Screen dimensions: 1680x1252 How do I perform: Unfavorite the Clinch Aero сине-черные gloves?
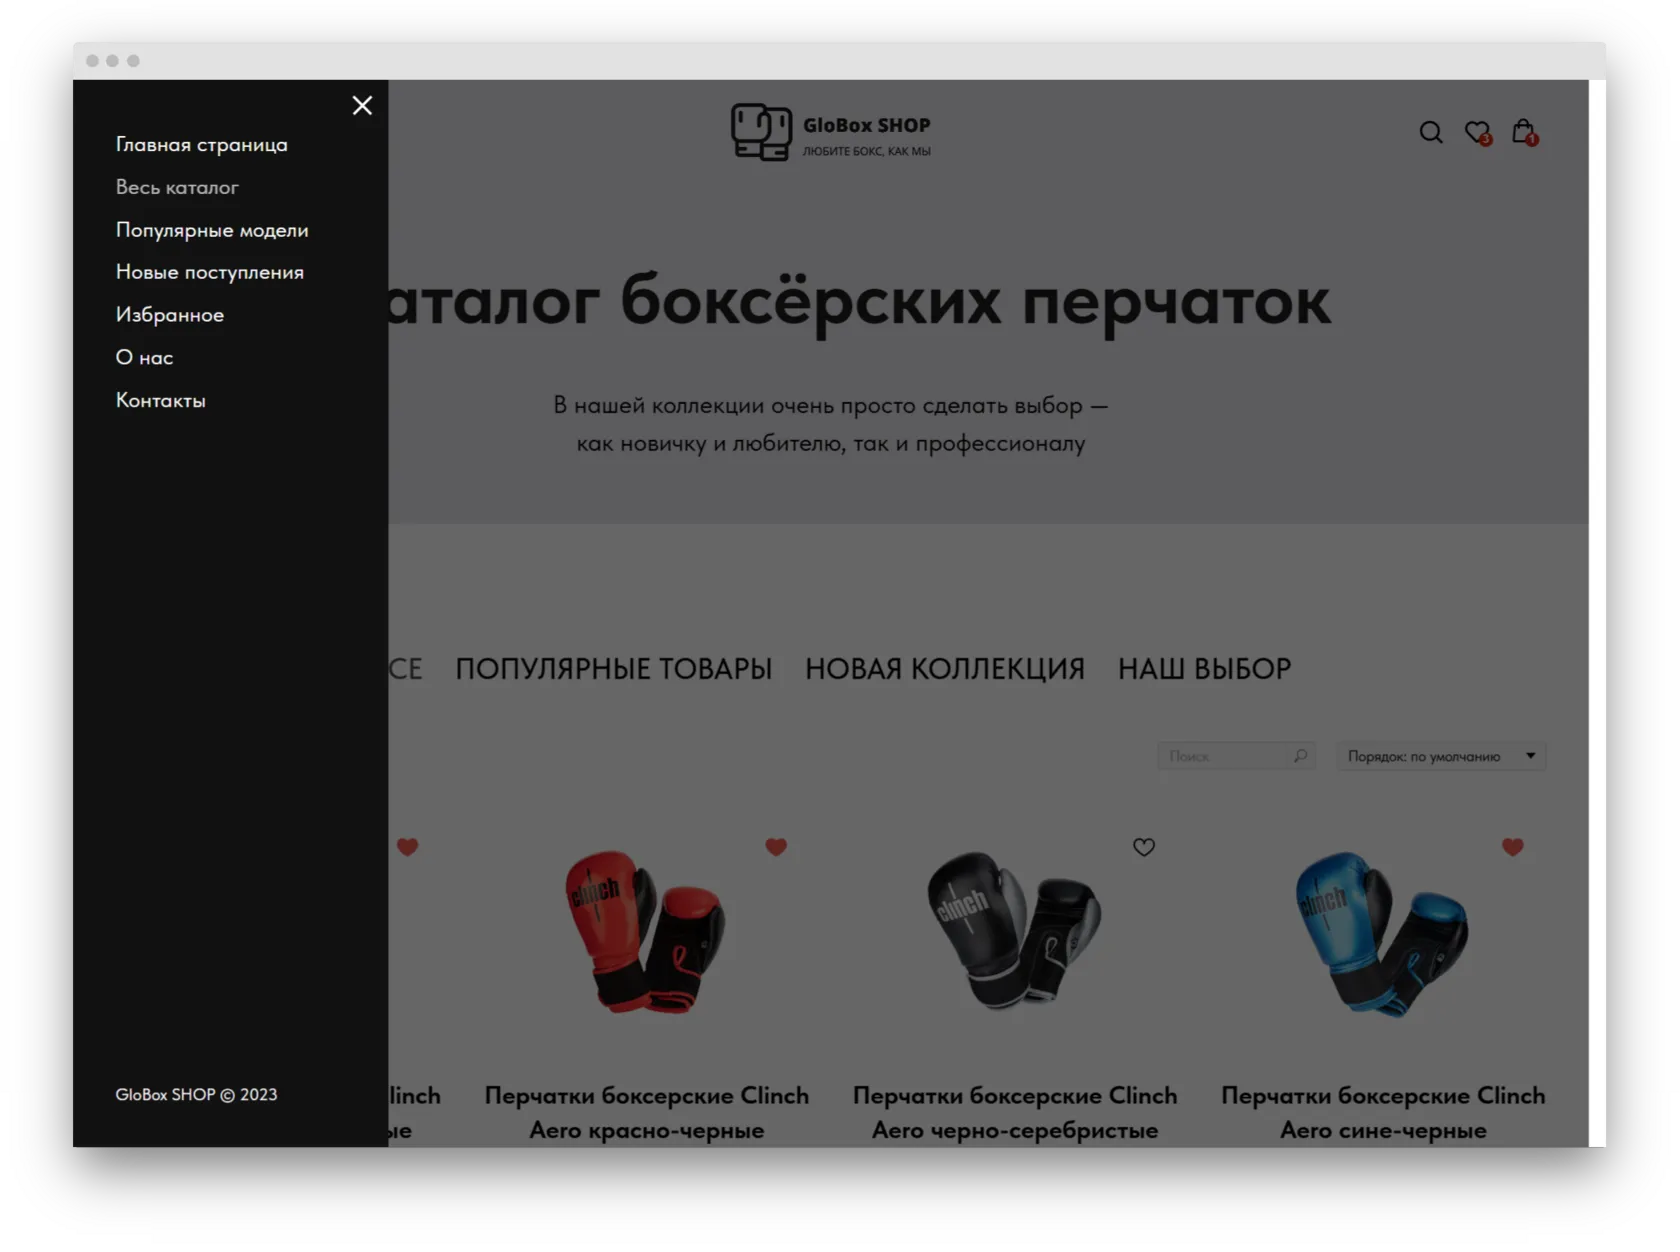click(x=1513, y=847)
